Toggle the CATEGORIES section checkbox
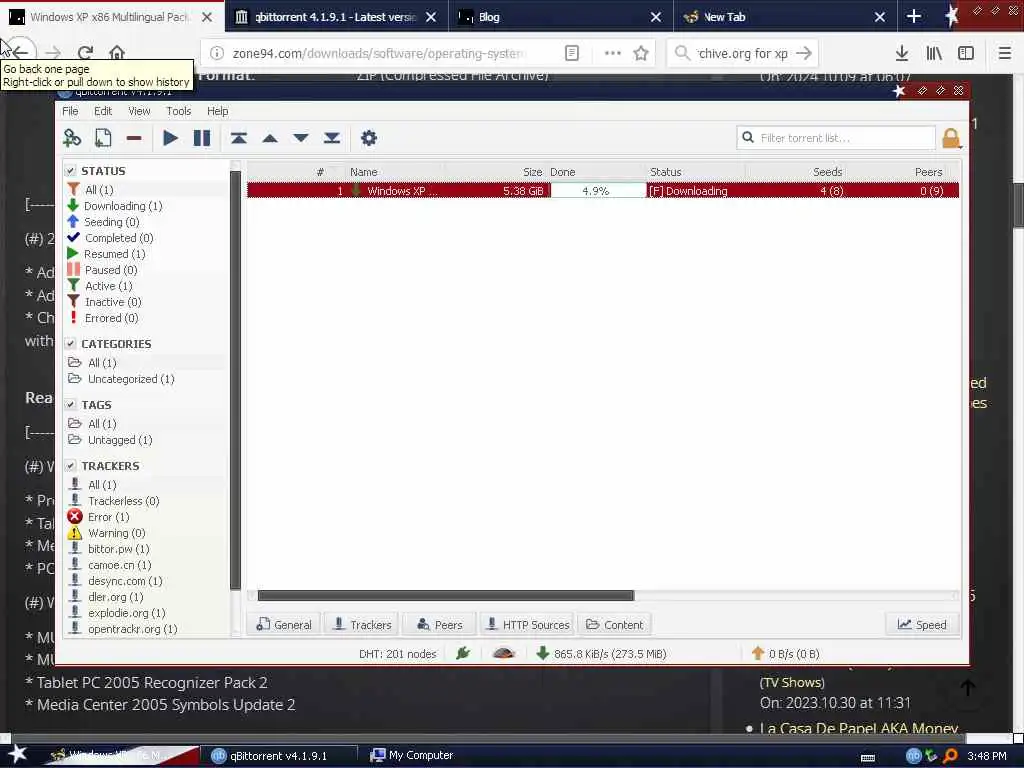 (71, 344)
